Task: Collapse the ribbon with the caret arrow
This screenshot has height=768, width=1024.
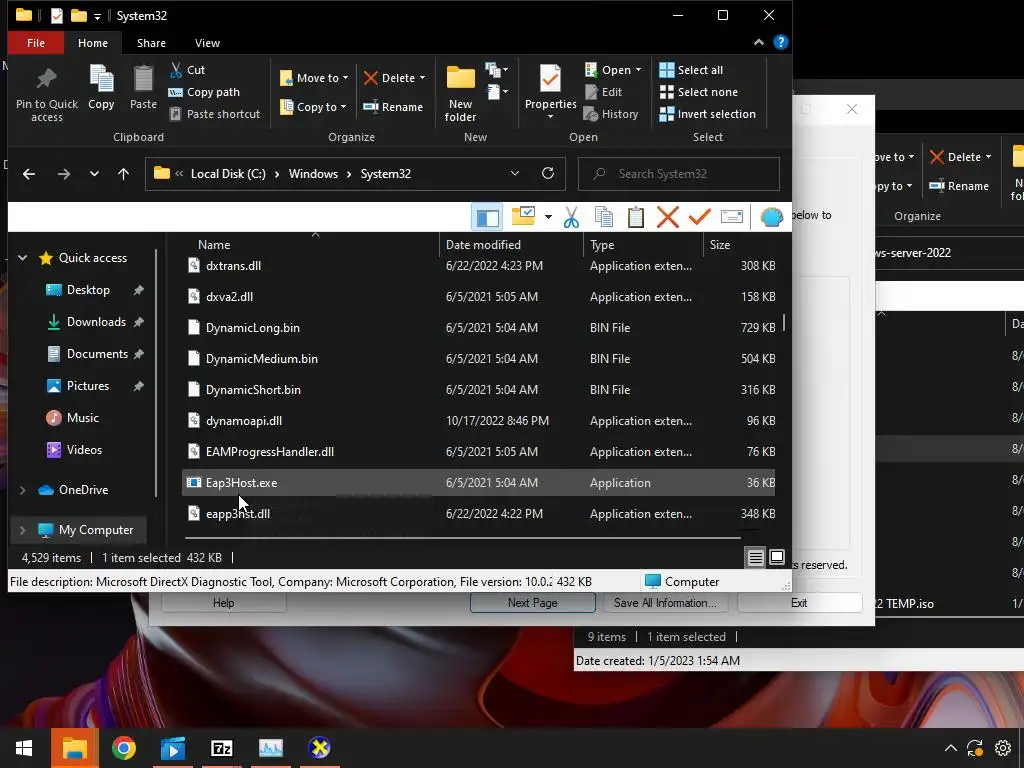Action: point(758,42)
